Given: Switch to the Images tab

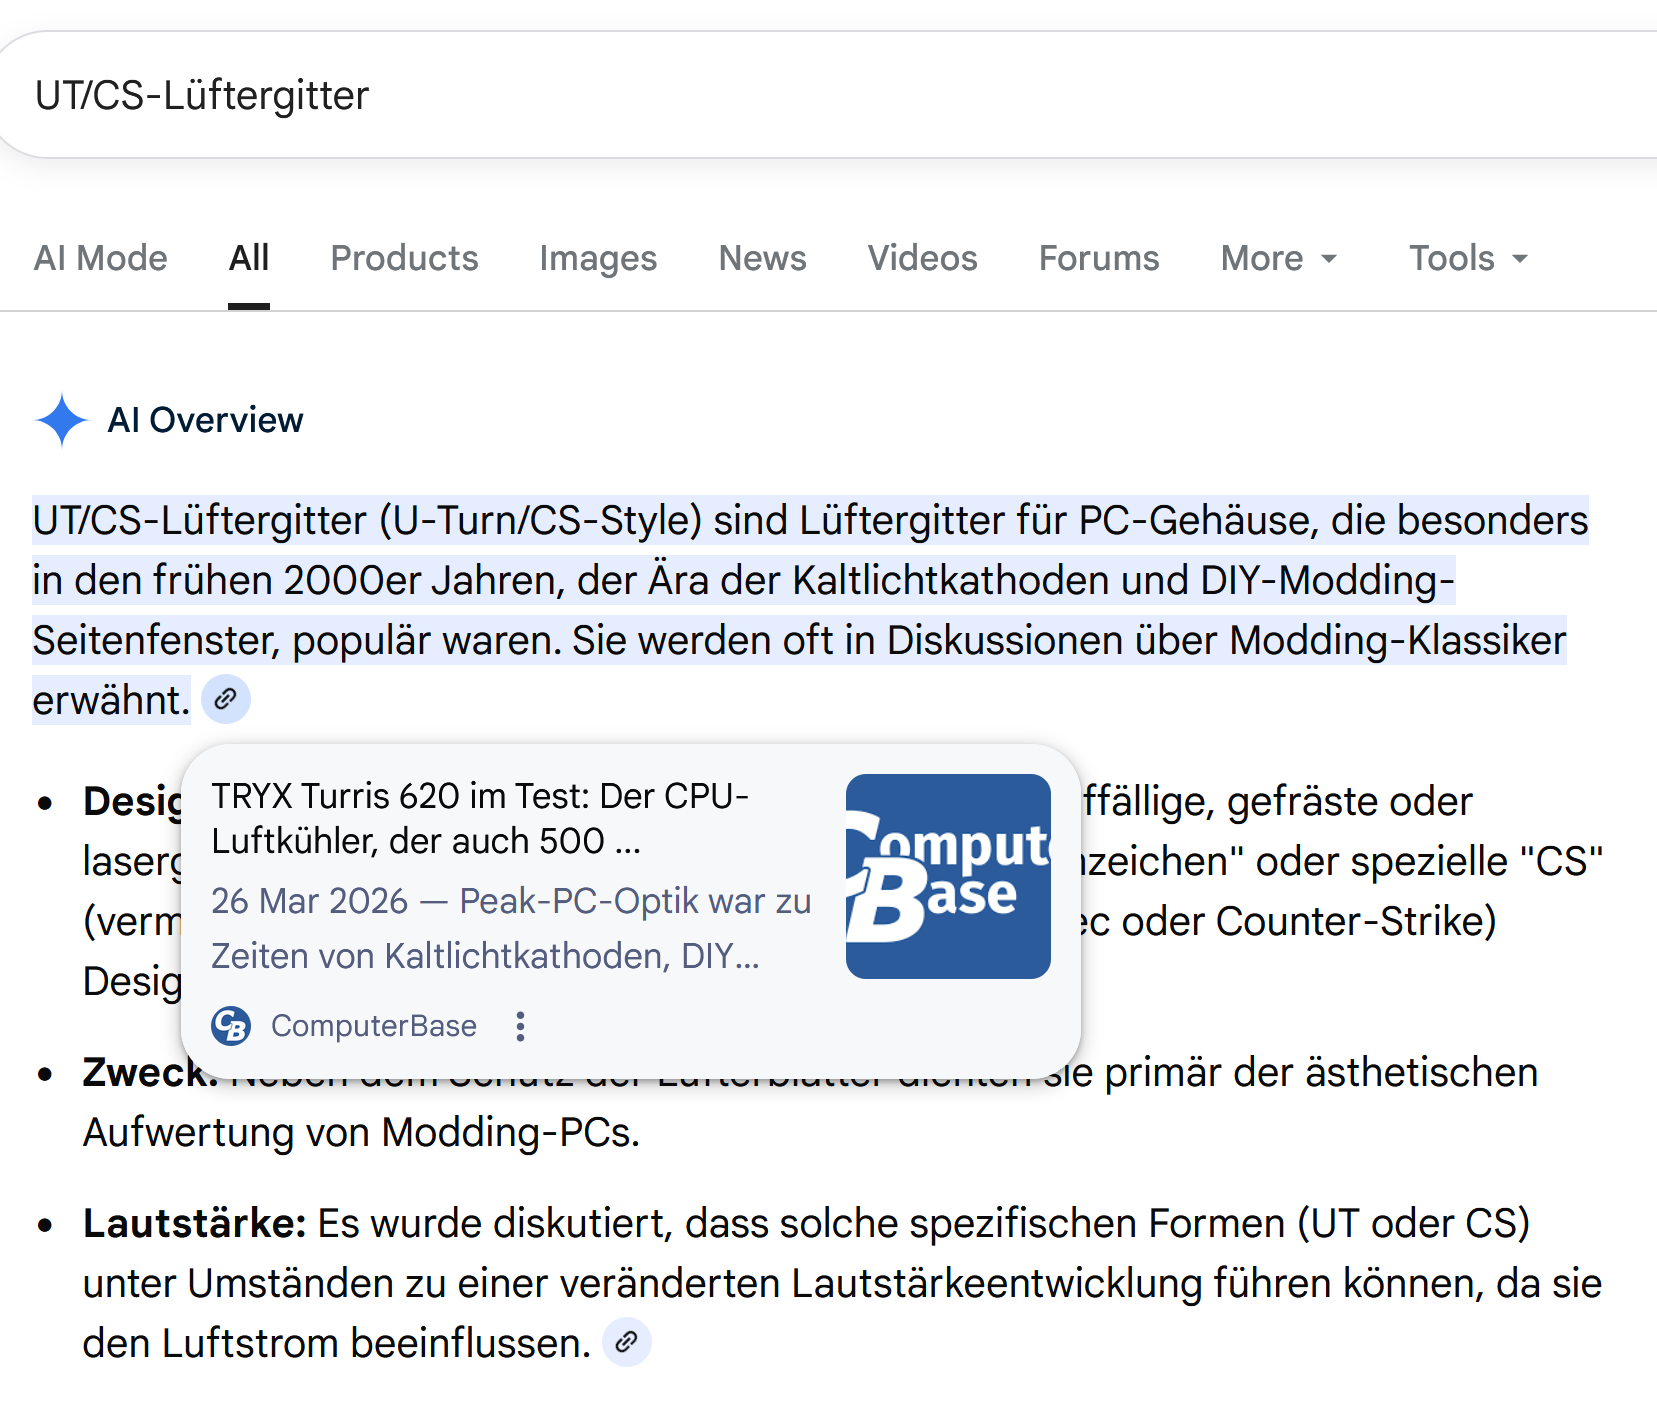Looking at the screenshot, I should (598, 258).
